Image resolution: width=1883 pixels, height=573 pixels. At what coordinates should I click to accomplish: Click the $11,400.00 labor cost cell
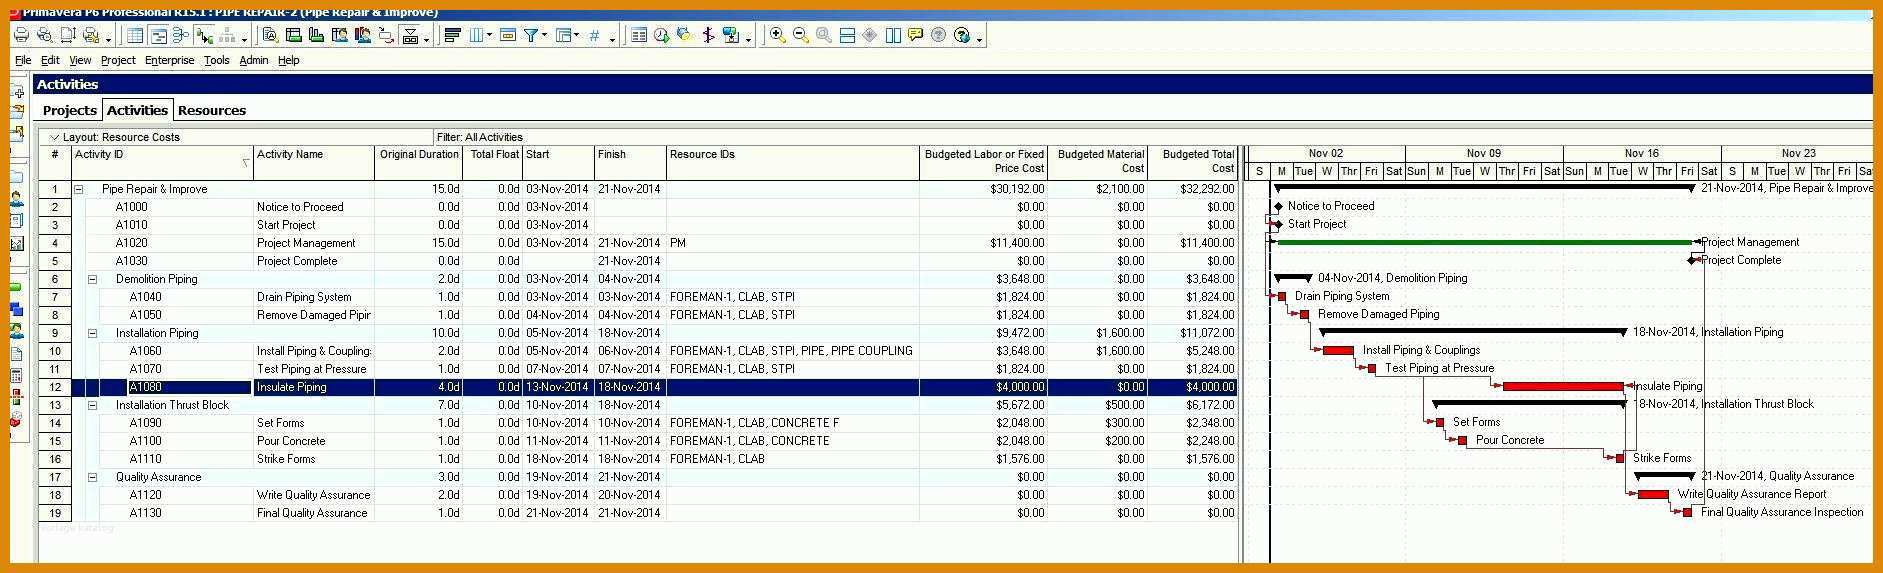[983, 243]
